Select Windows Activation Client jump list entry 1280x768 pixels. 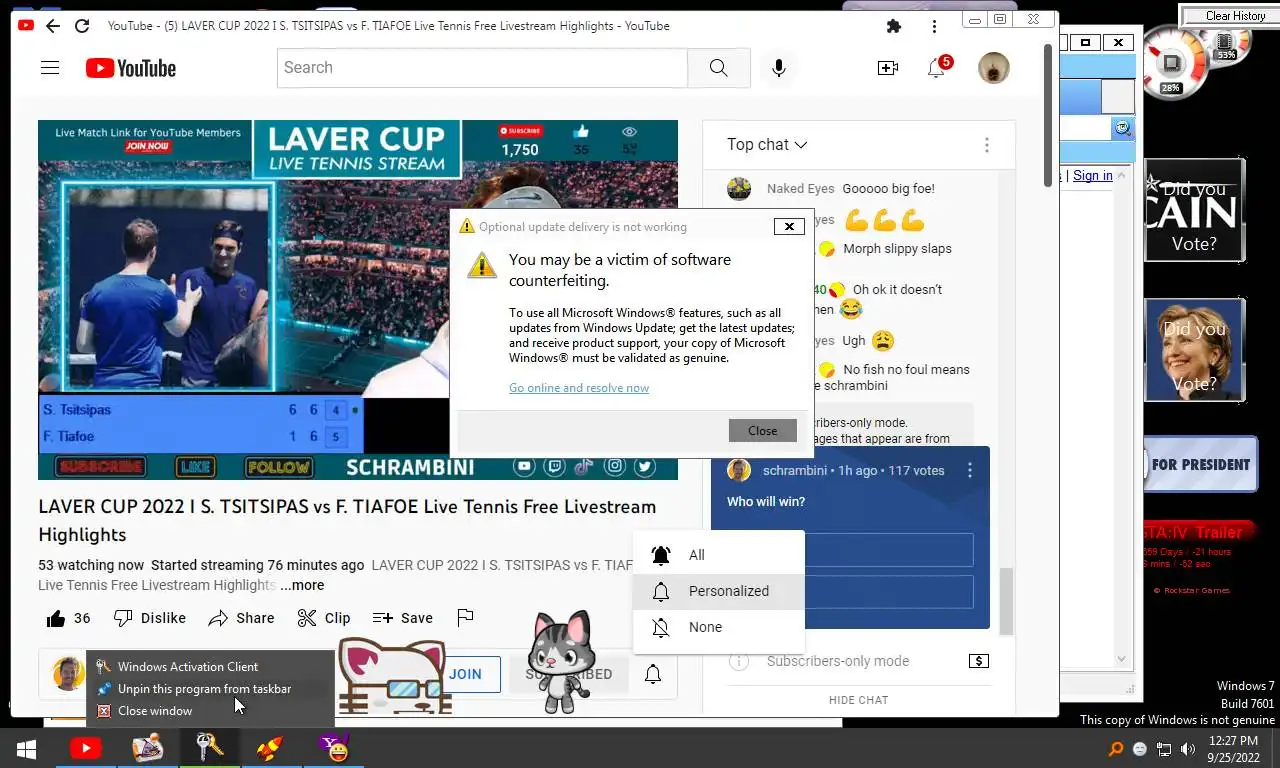pyautogui.click(x=210, y=667)
